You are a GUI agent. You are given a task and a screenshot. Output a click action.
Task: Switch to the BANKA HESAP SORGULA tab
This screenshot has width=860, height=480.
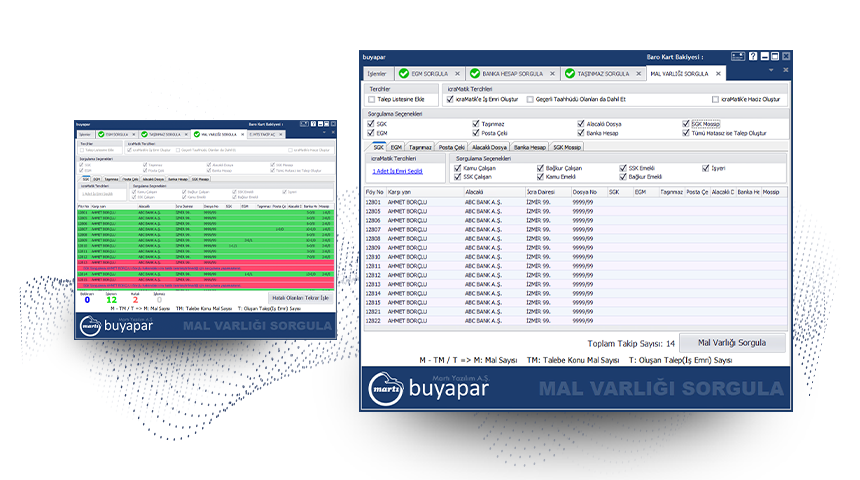tap(513, 74)
